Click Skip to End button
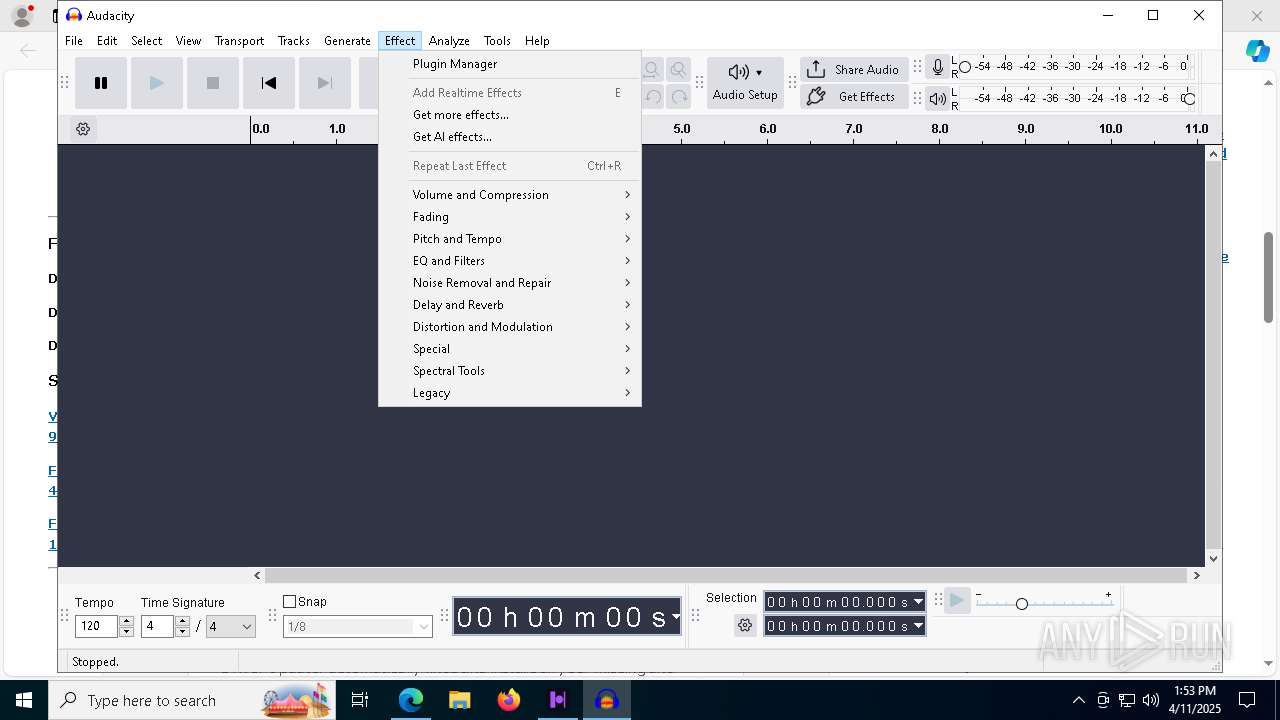The image size is (1280, 720). [325, 83]
